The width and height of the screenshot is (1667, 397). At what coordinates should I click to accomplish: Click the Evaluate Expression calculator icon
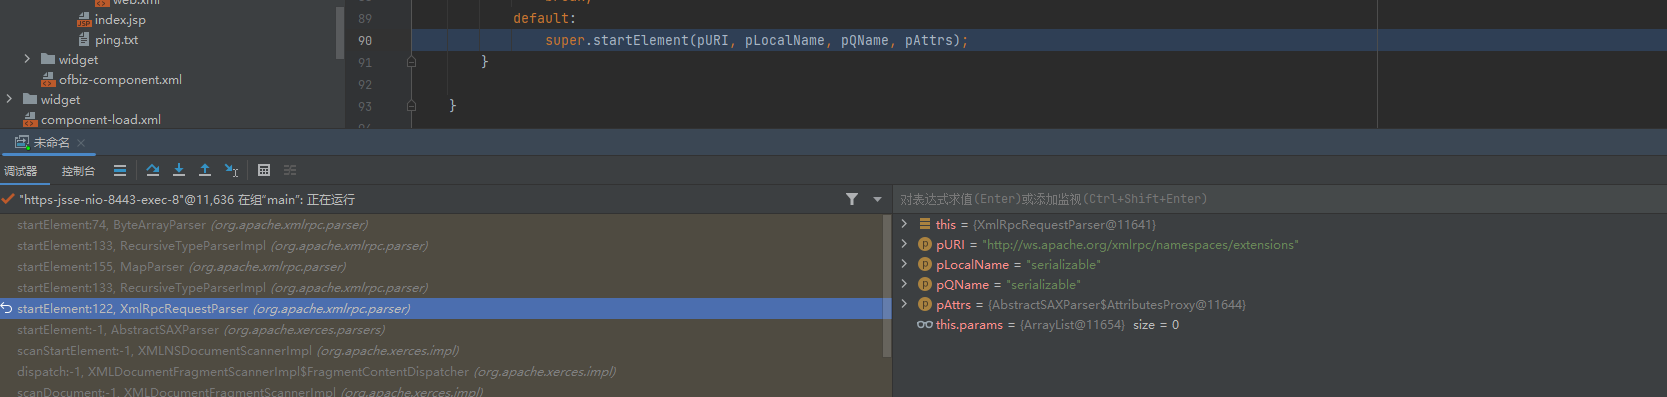264,170
